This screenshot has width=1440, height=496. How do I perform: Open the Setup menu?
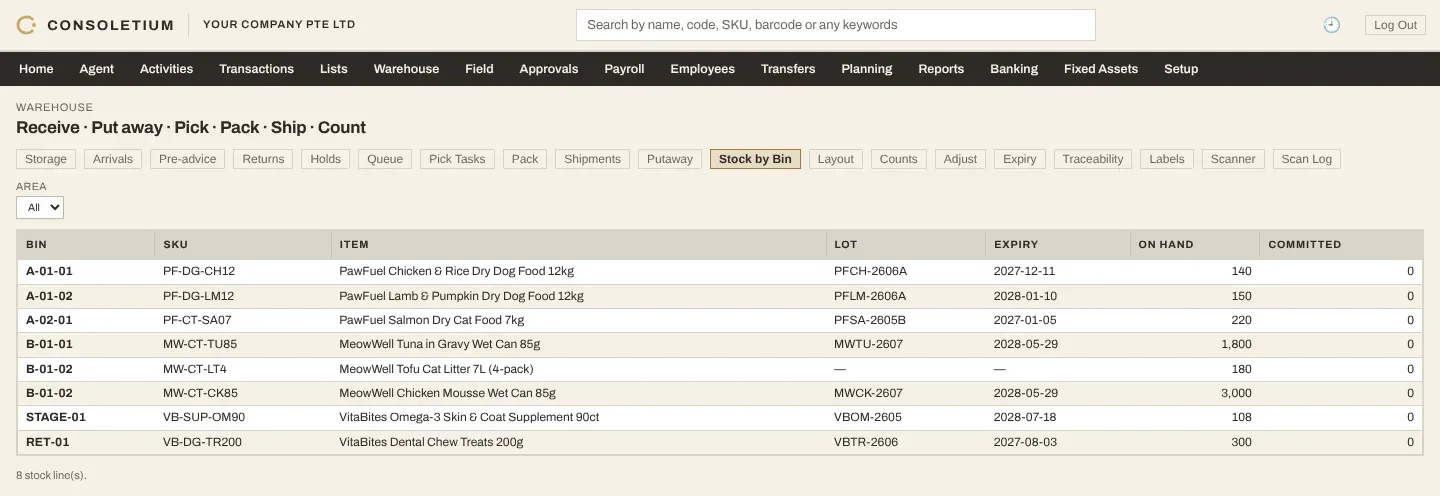1181,69
